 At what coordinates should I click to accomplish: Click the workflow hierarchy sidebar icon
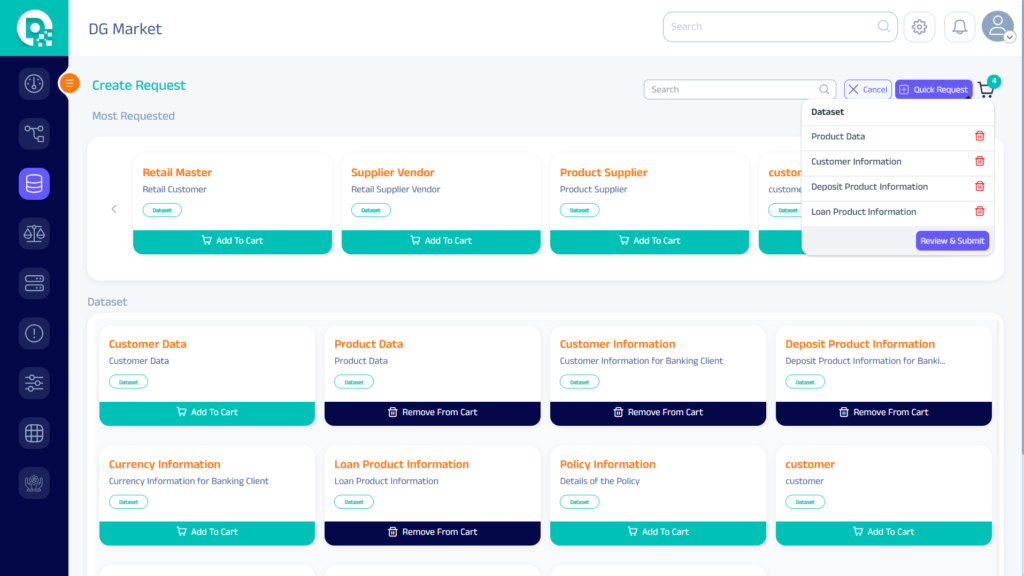click(x=34, y=133)
